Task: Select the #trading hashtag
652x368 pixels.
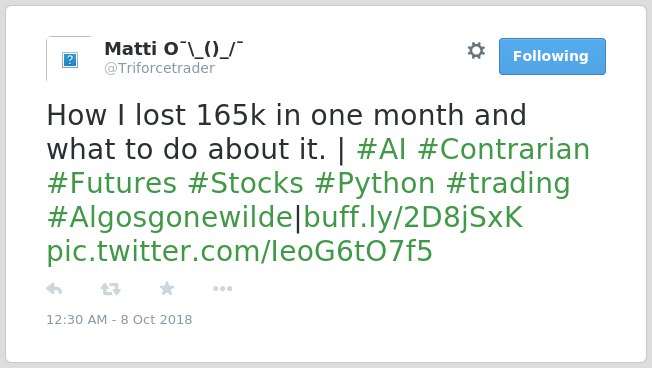Action: click(x=508, y=185)
